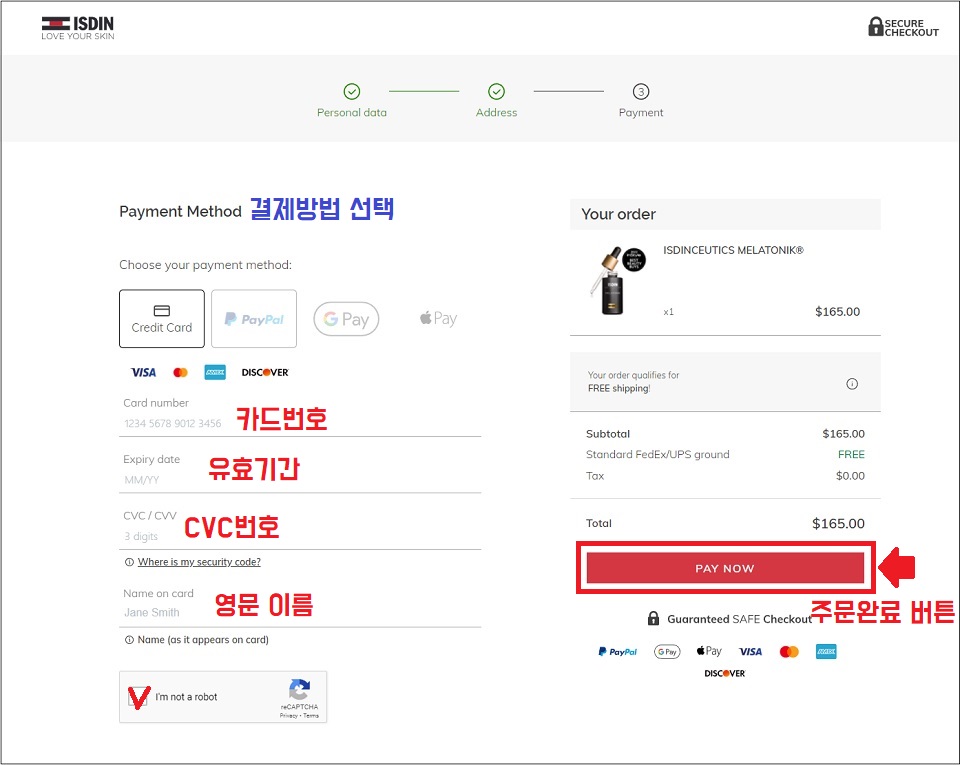Focus the Card number input field

click(x=300, y=416)
